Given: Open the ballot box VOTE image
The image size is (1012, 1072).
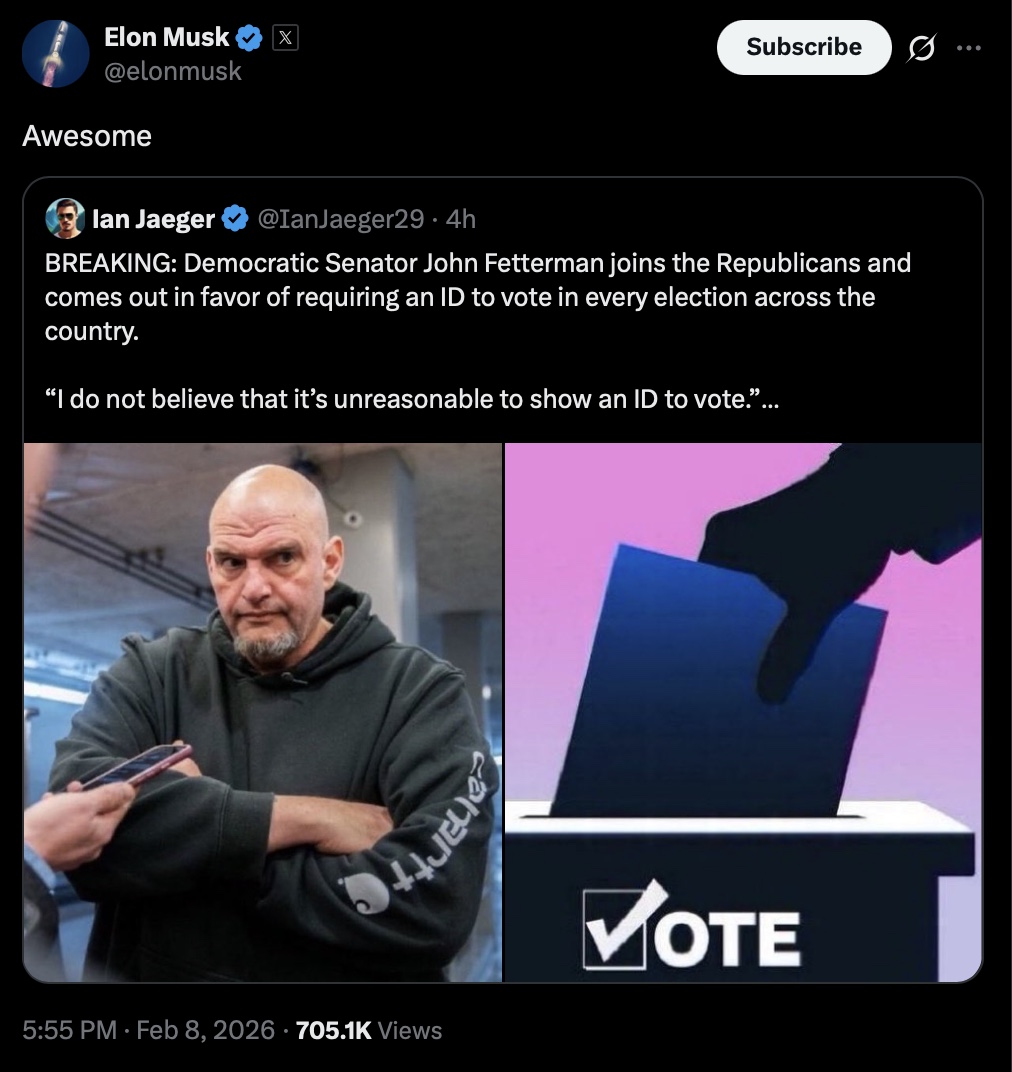Looking at the screenshot, I should tap(743, 712).
